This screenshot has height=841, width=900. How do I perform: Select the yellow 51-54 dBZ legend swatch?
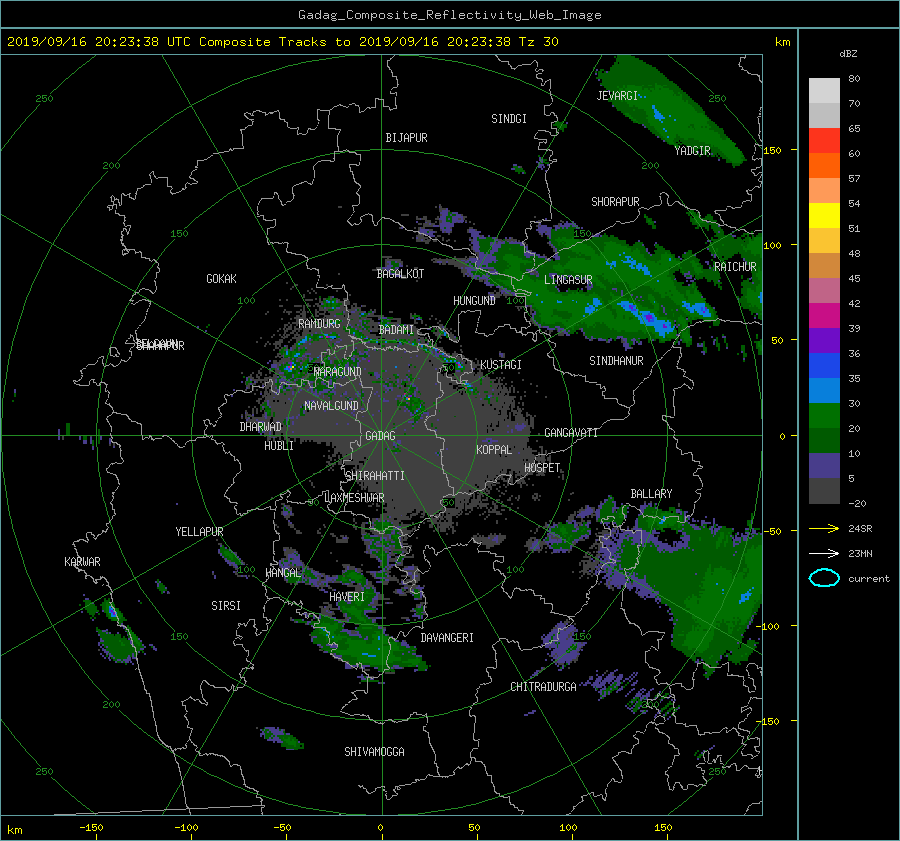coord(824,216)
